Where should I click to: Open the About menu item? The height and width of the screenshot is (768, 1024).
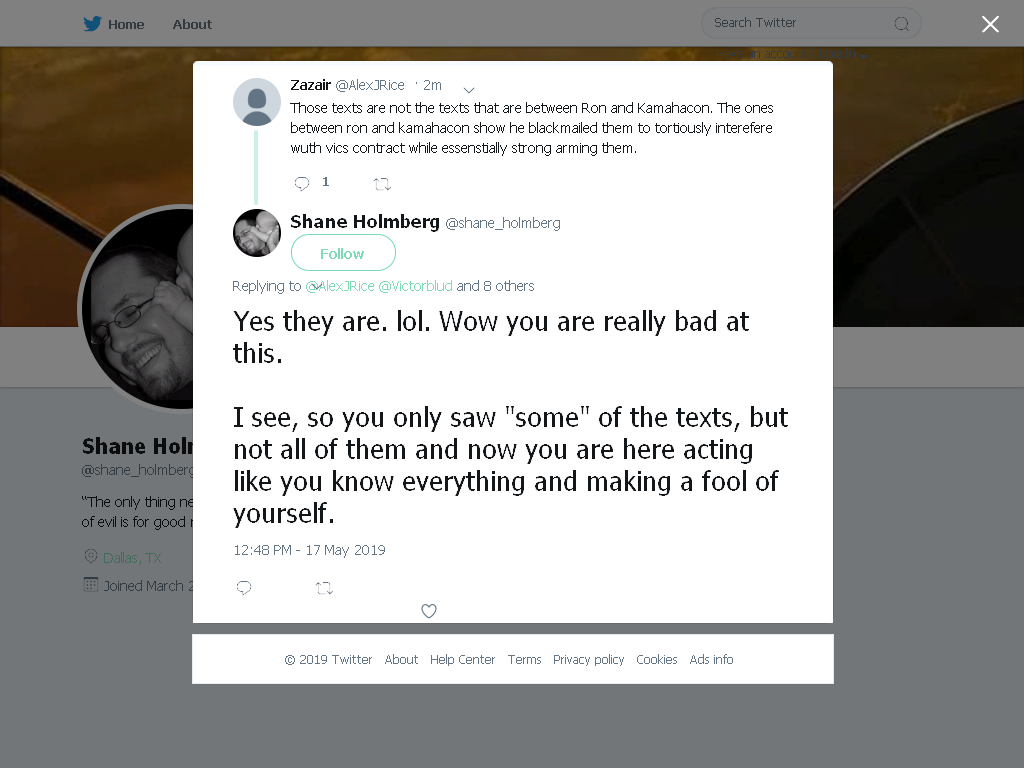tap(192, 24)
